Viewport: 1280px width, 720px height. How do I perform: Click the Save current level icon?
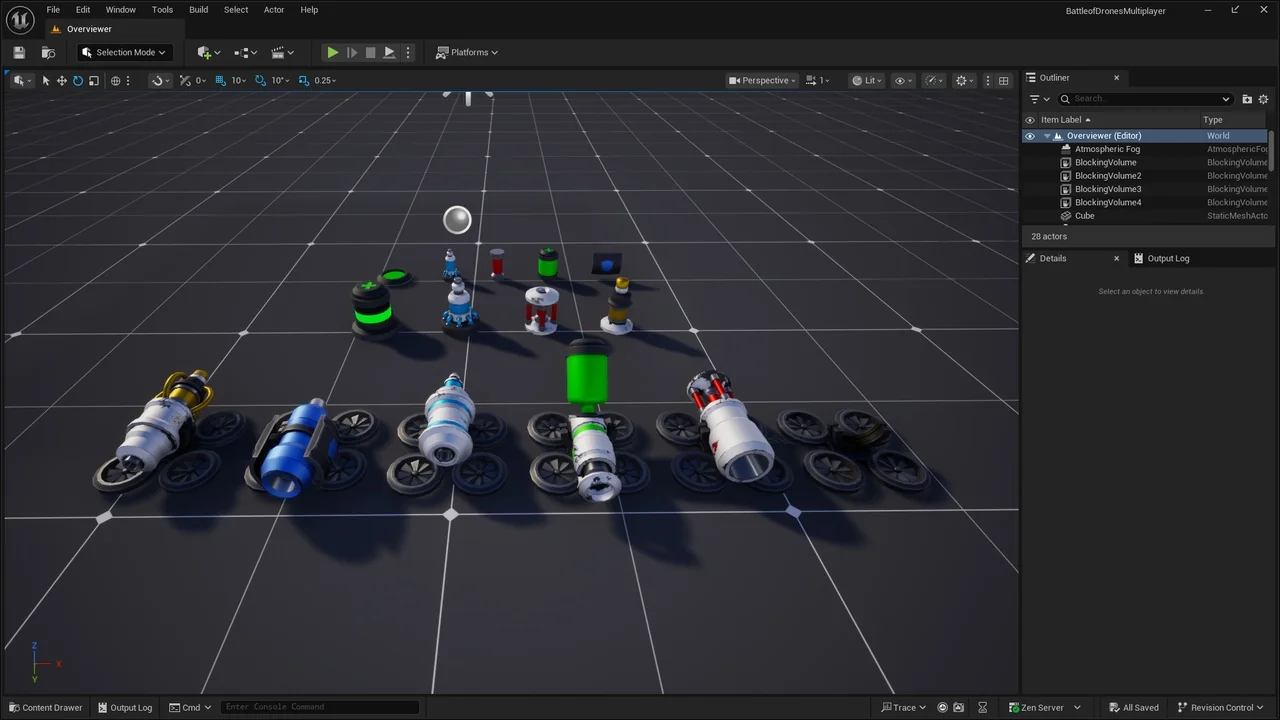pyautogui.click(x=19, y=52)
